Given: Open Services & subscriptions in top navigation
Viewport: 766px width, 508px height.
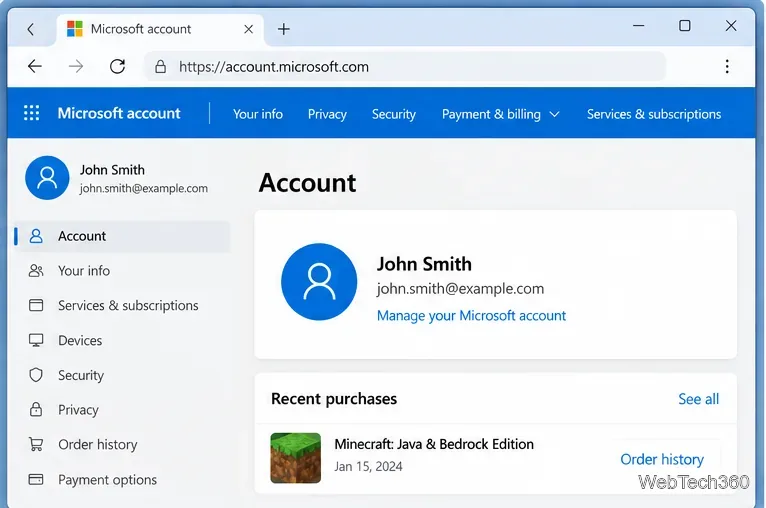Looking at the screenshot, I should coord(654,114).
